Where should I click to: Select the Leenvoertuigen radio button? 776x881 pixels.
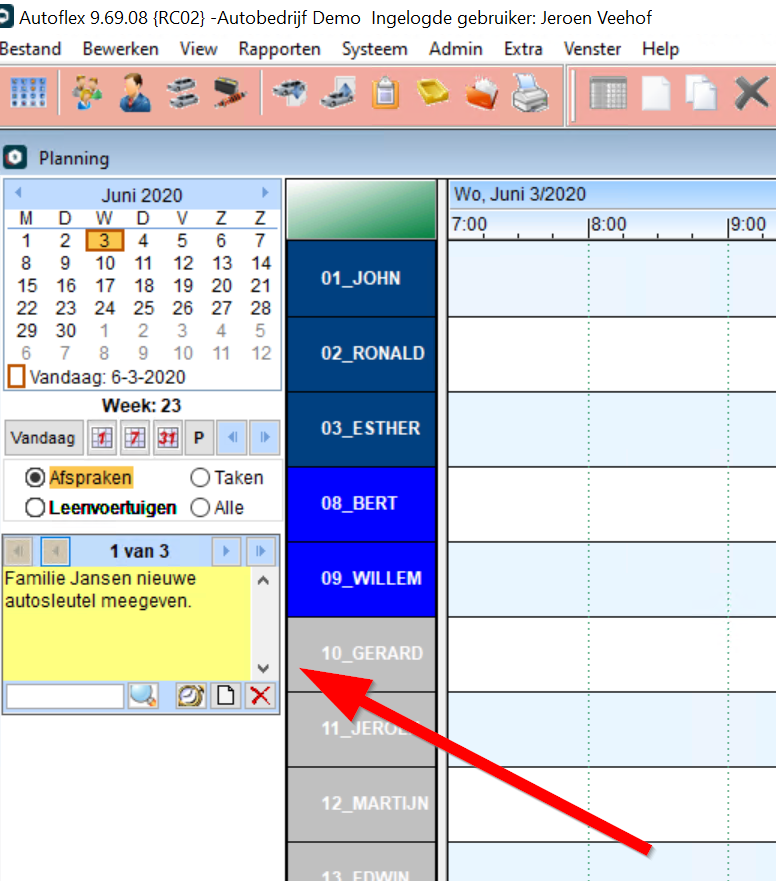pyautogui.click(x=35, y=508)
